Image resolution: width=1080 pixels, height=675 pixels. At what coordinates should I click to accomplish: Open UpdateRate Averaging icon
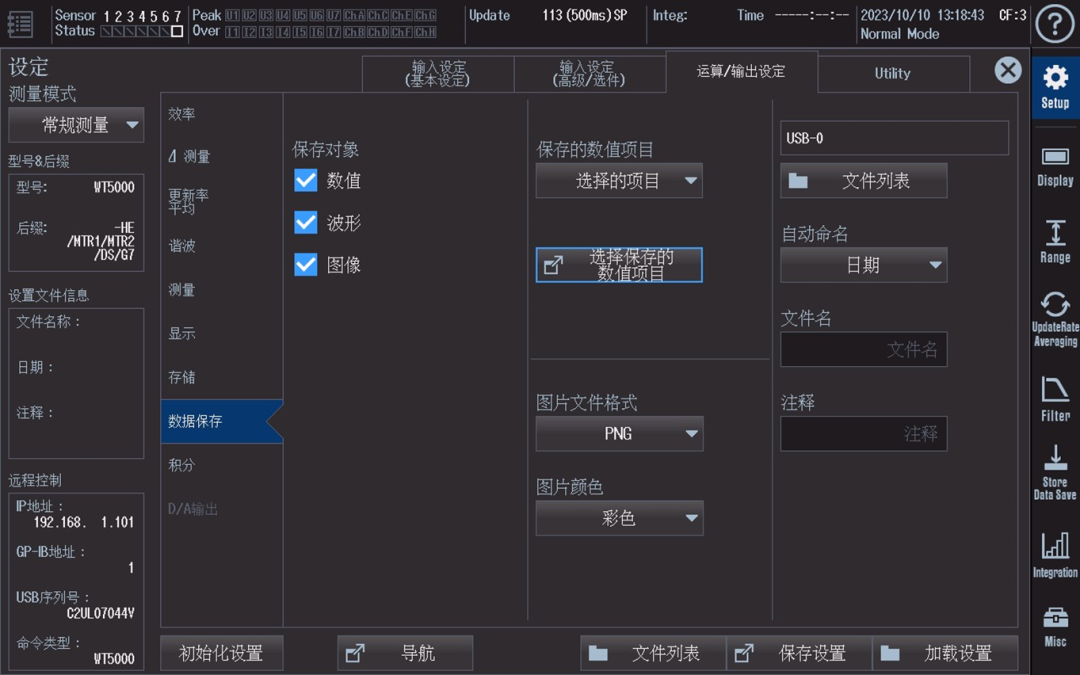[x=1055, y=319]
